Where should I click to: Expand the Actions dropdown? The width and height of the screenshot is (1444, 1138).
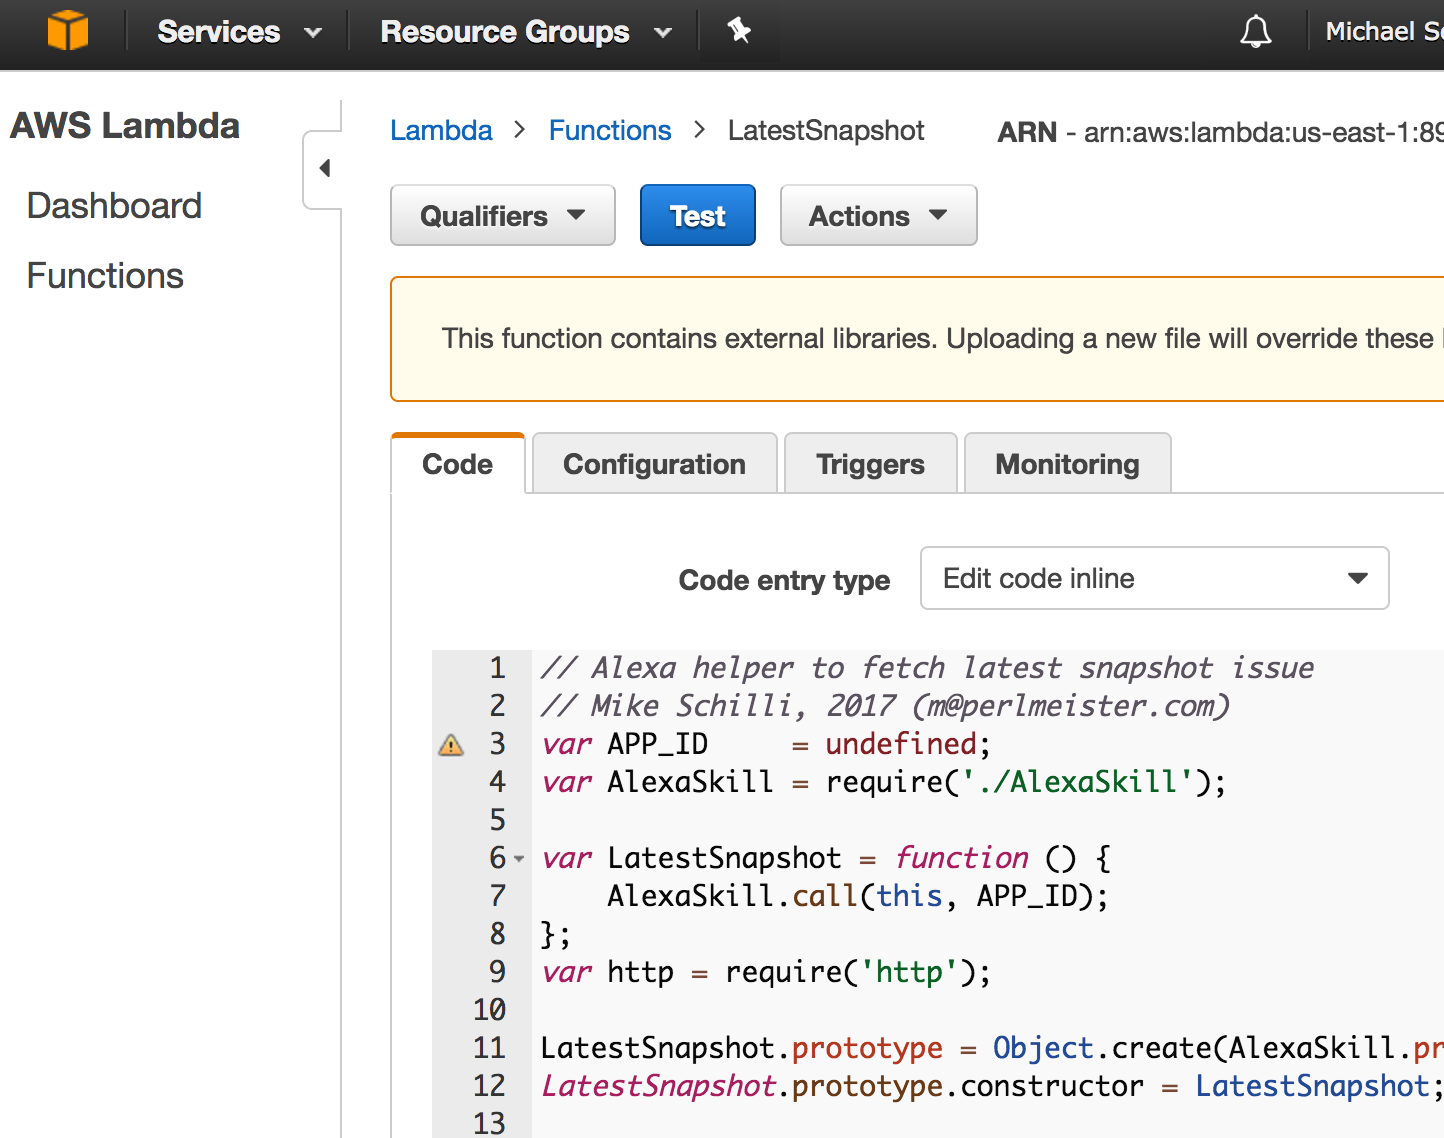point(878,215)
